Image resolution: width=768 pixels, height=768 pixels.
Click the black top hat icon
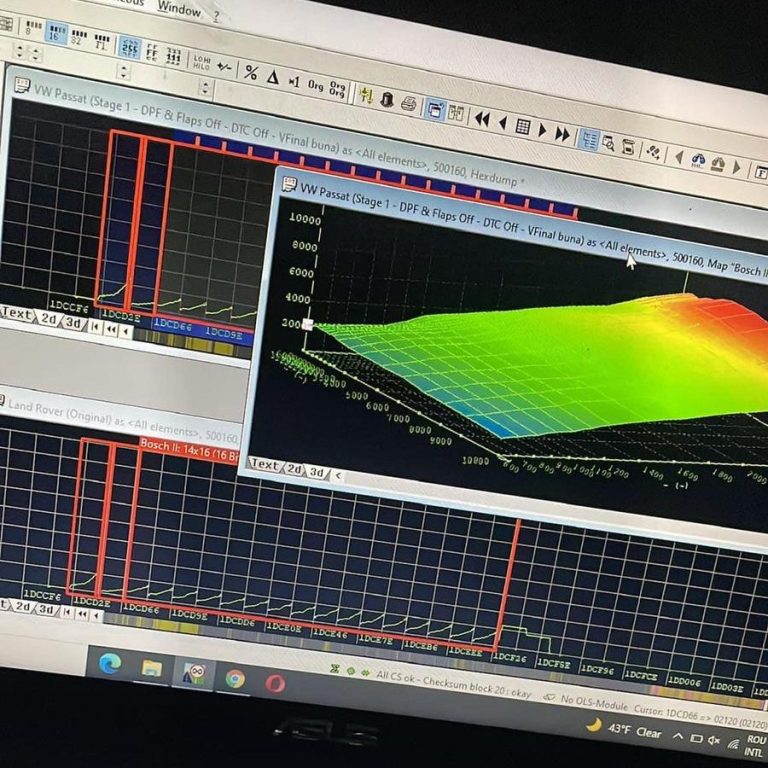(387, 99)
